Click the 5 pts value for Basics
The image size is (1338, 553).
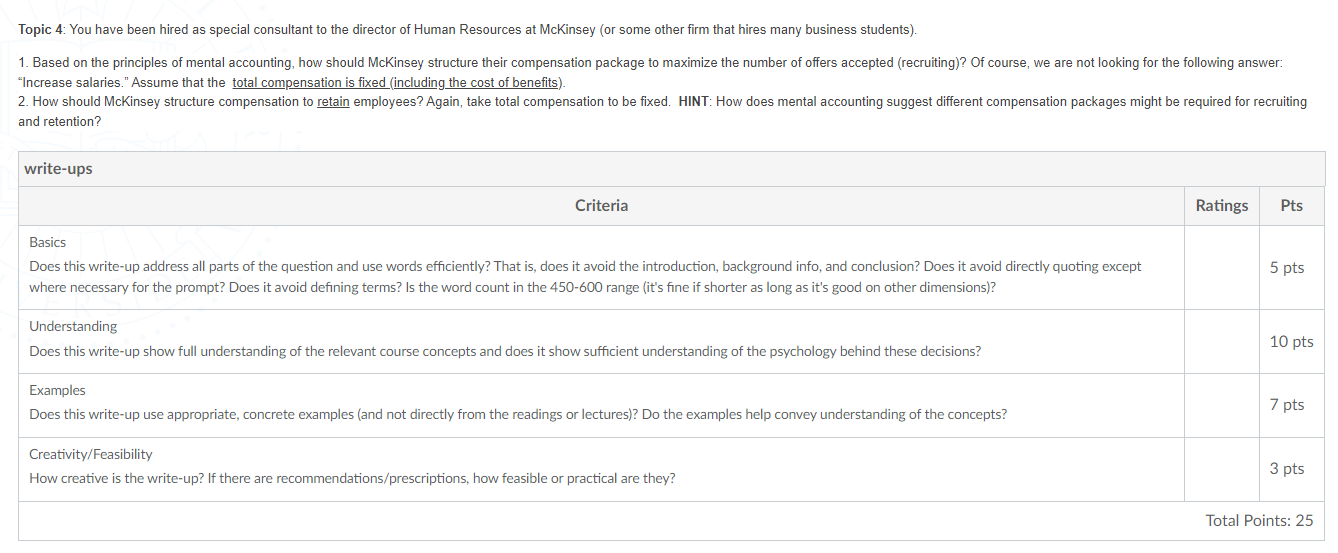1287,267
